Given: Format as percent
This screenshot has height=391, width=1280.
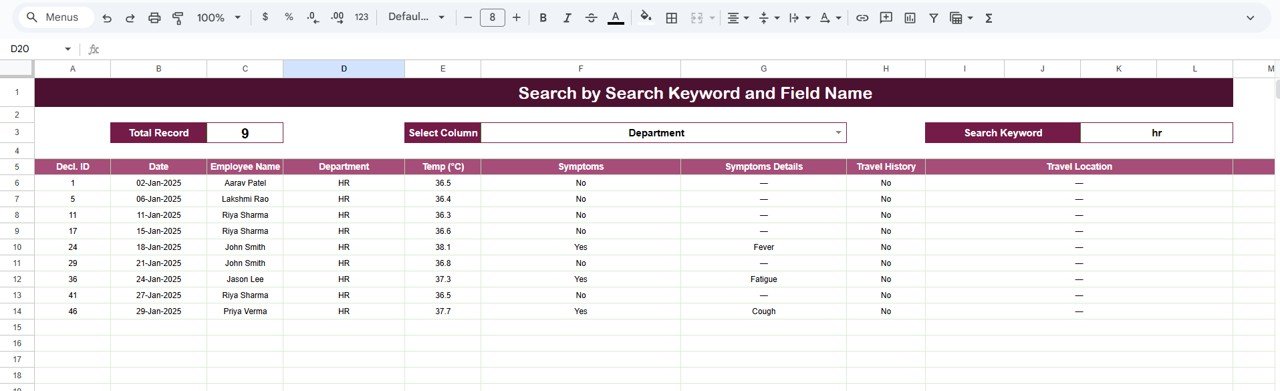Looking at the screenshot, I should click(x=289, y=18).
